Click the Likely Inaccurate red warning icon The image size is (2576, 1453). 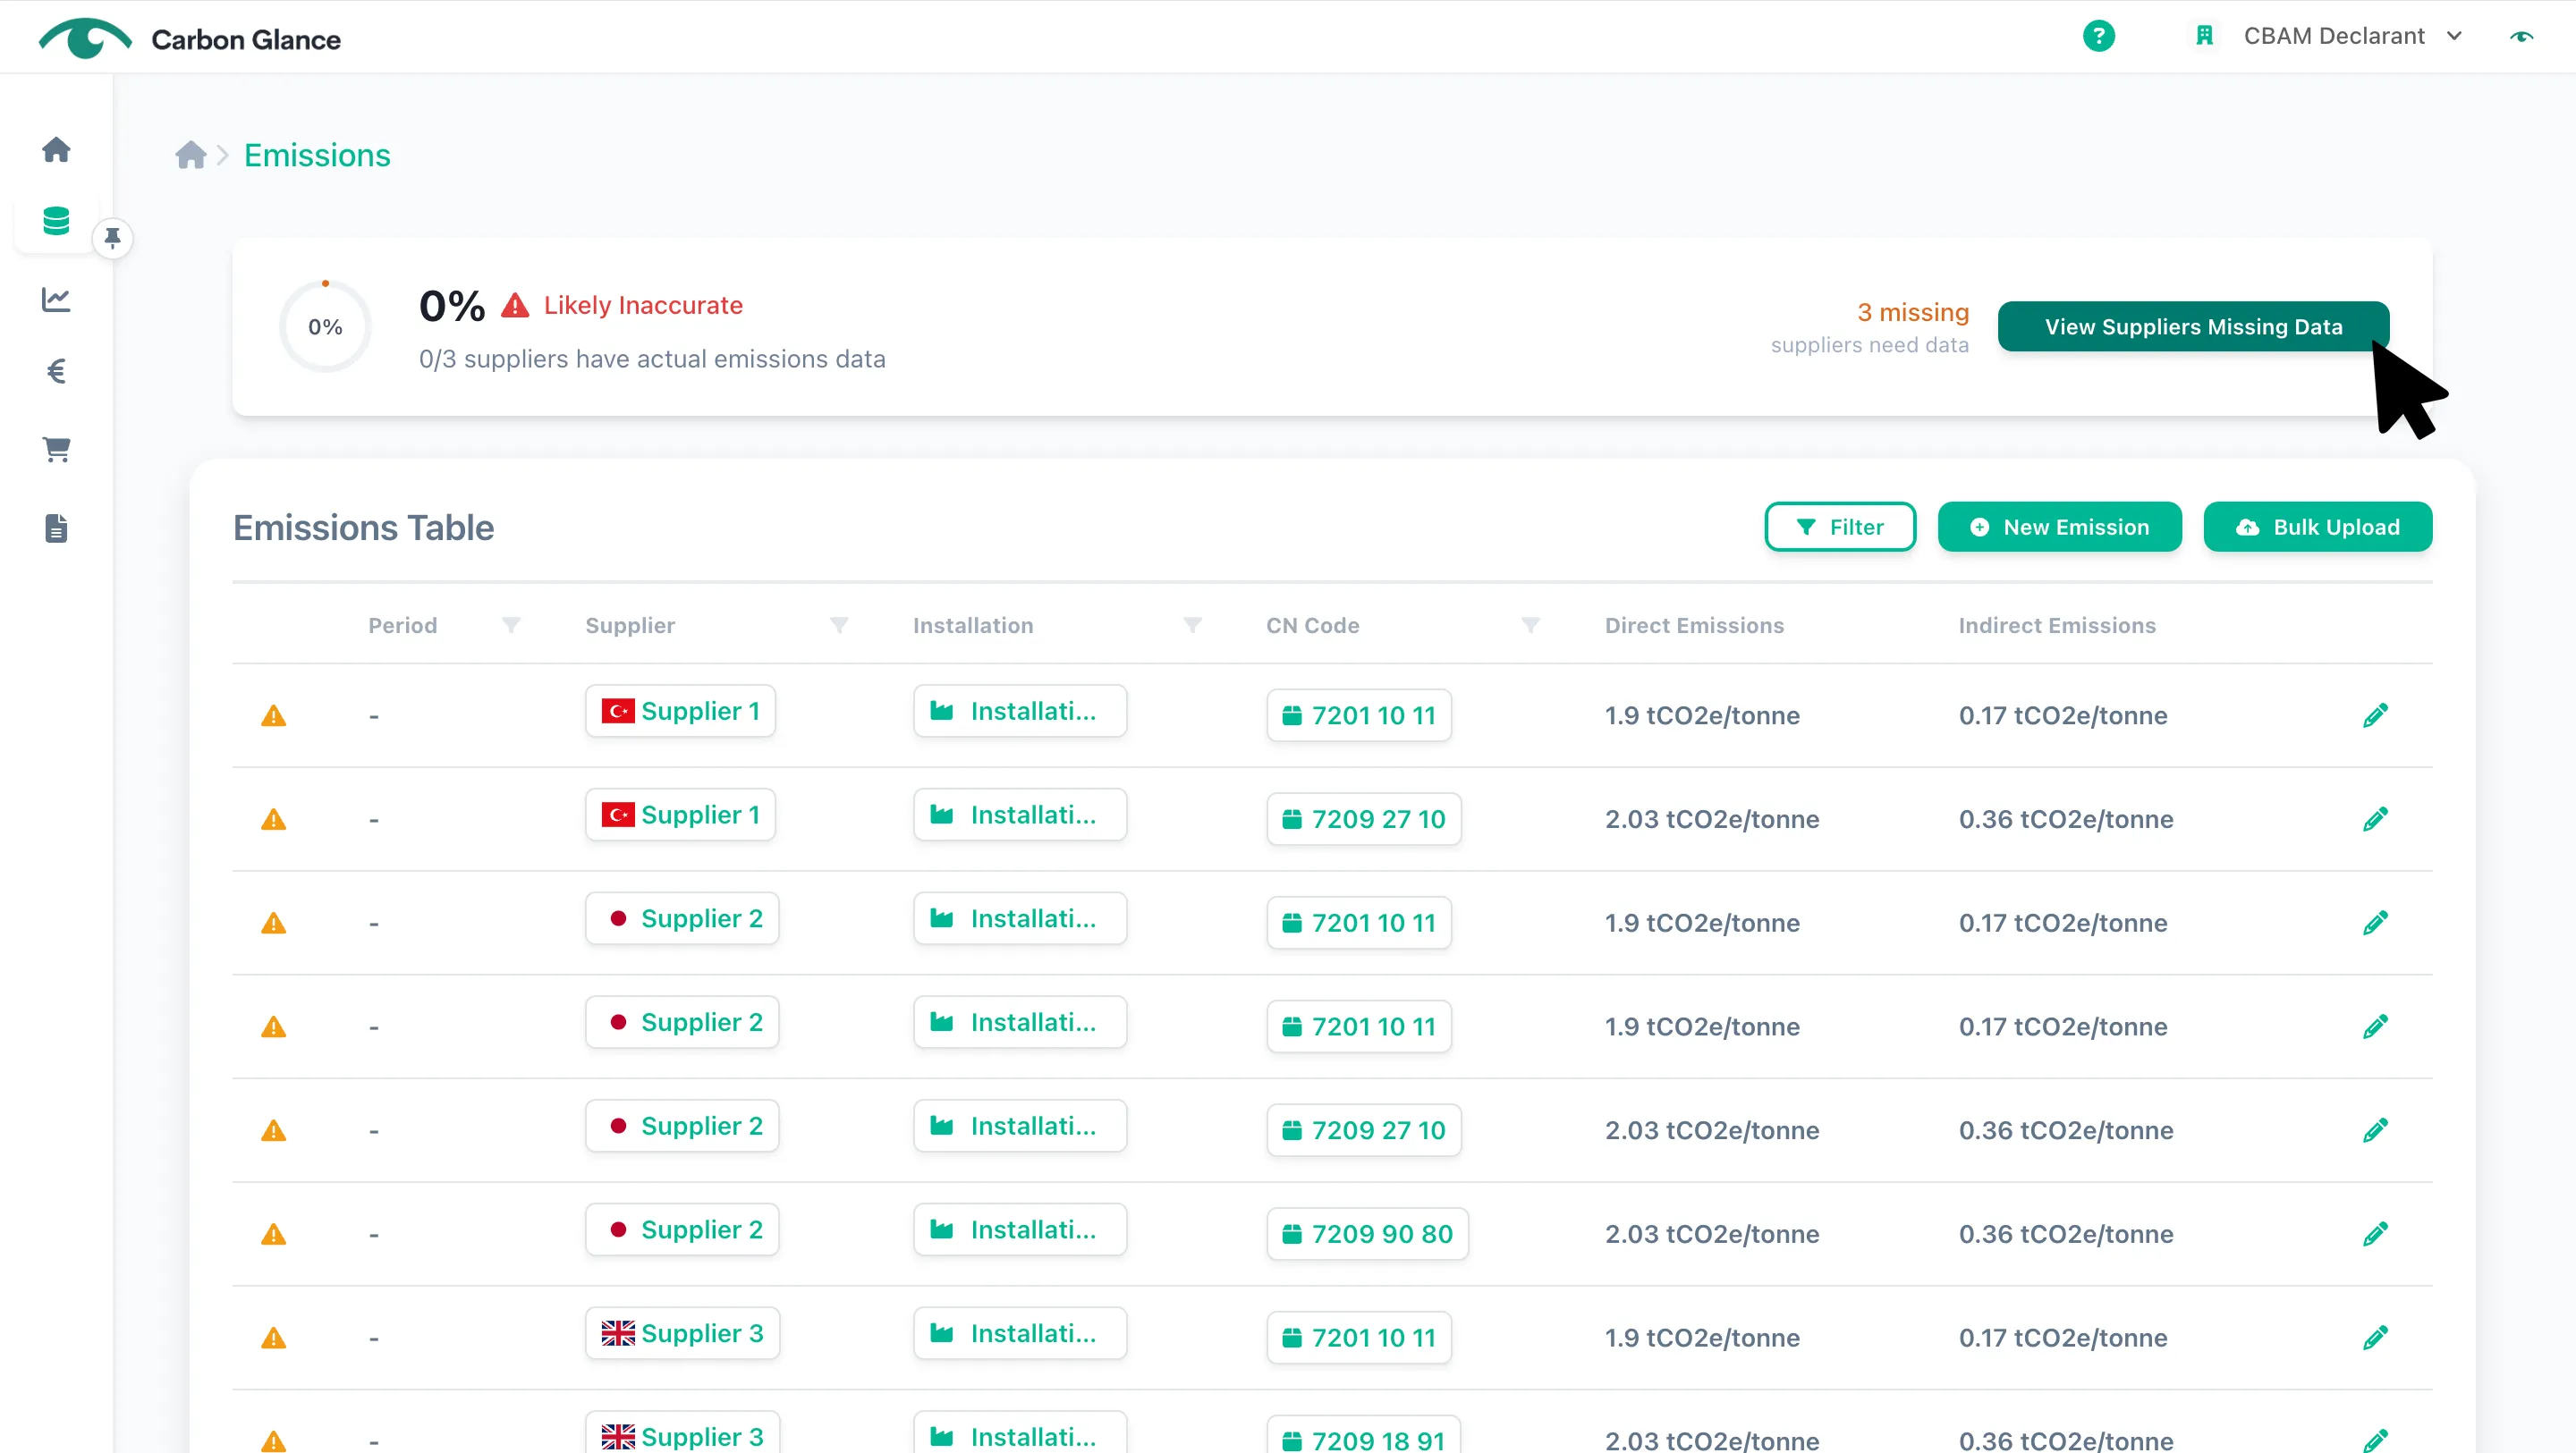515,305
